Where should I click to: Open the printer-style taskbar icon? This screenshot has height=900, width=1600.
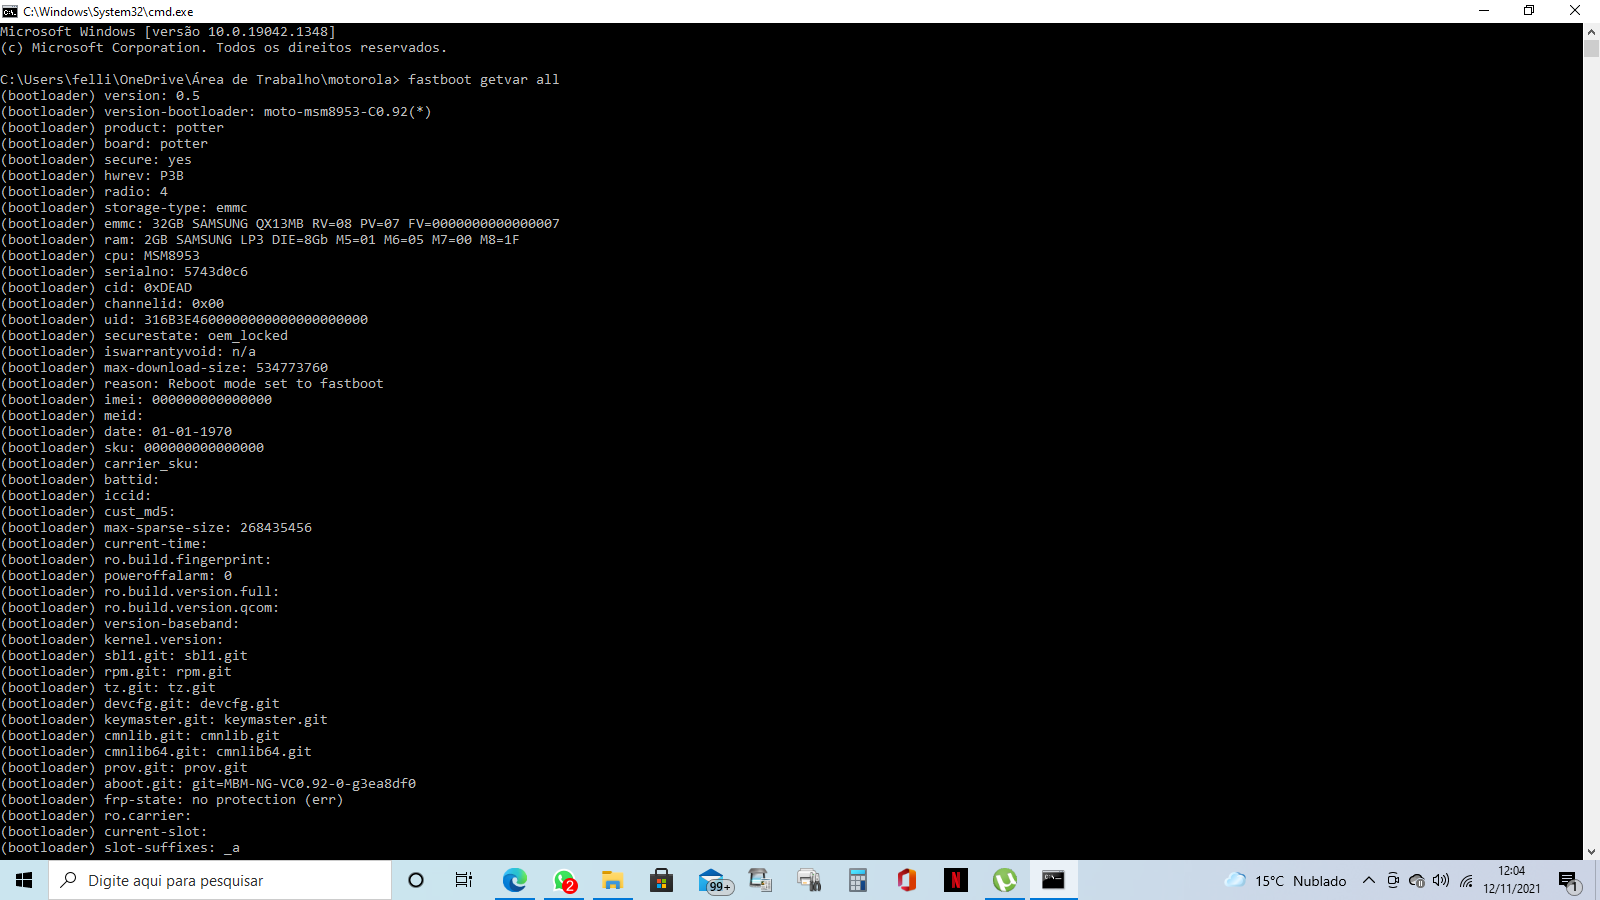tap(809, 880)
